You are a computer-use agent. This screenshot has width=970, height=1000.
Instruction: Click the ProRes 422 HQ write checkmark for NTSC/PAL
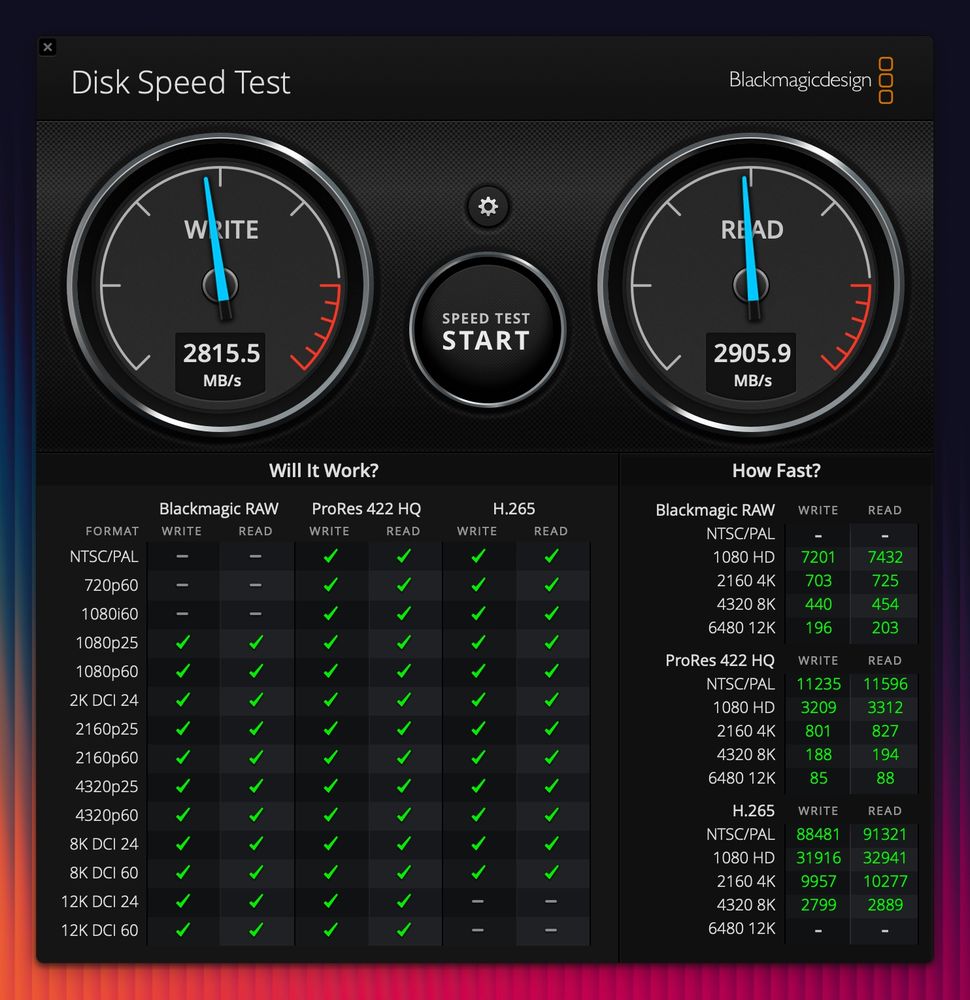click(x=330, y=556)
